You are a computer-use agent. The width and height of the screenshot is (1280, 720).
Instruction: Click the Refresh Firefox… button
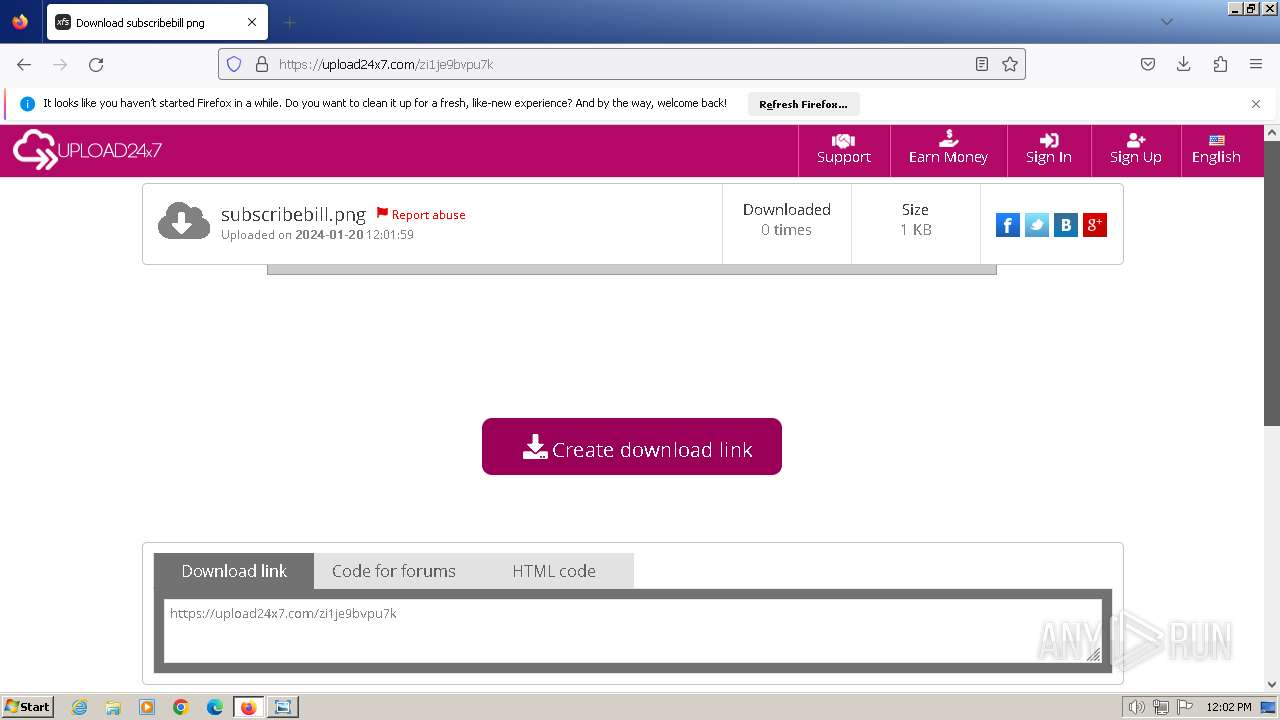(803, 104)
